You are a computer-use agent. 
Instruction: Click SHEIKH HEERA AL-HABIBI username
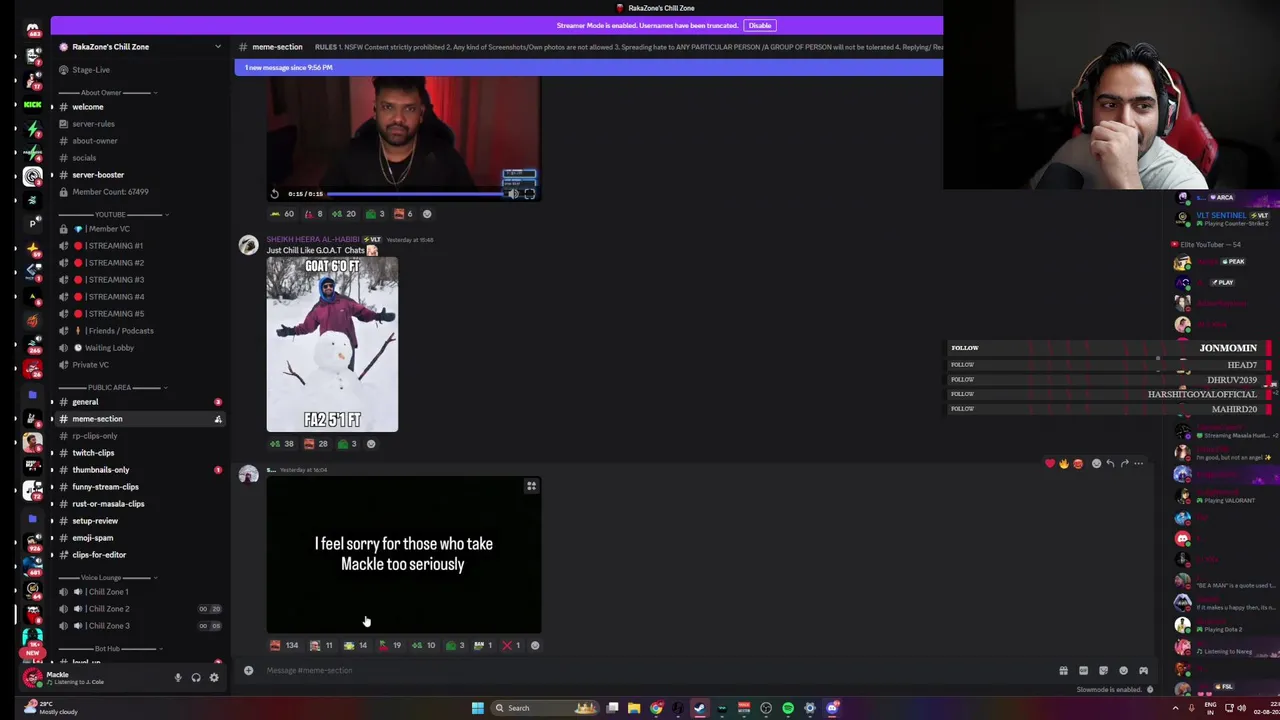tap(312, 240)
